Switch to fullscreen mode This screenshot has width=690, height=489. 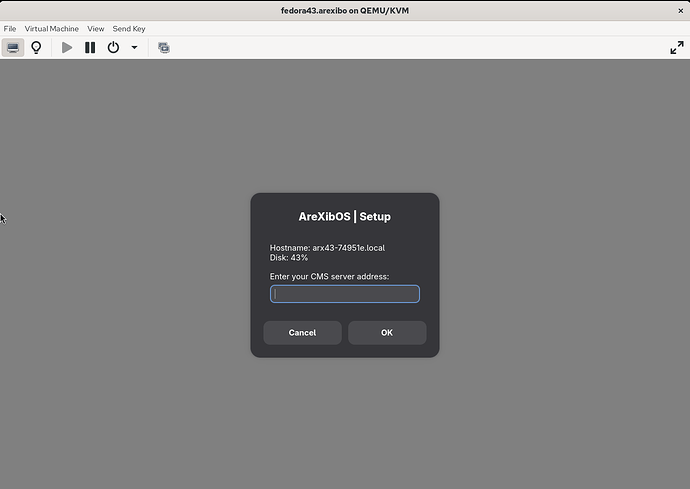pos(677,48)
